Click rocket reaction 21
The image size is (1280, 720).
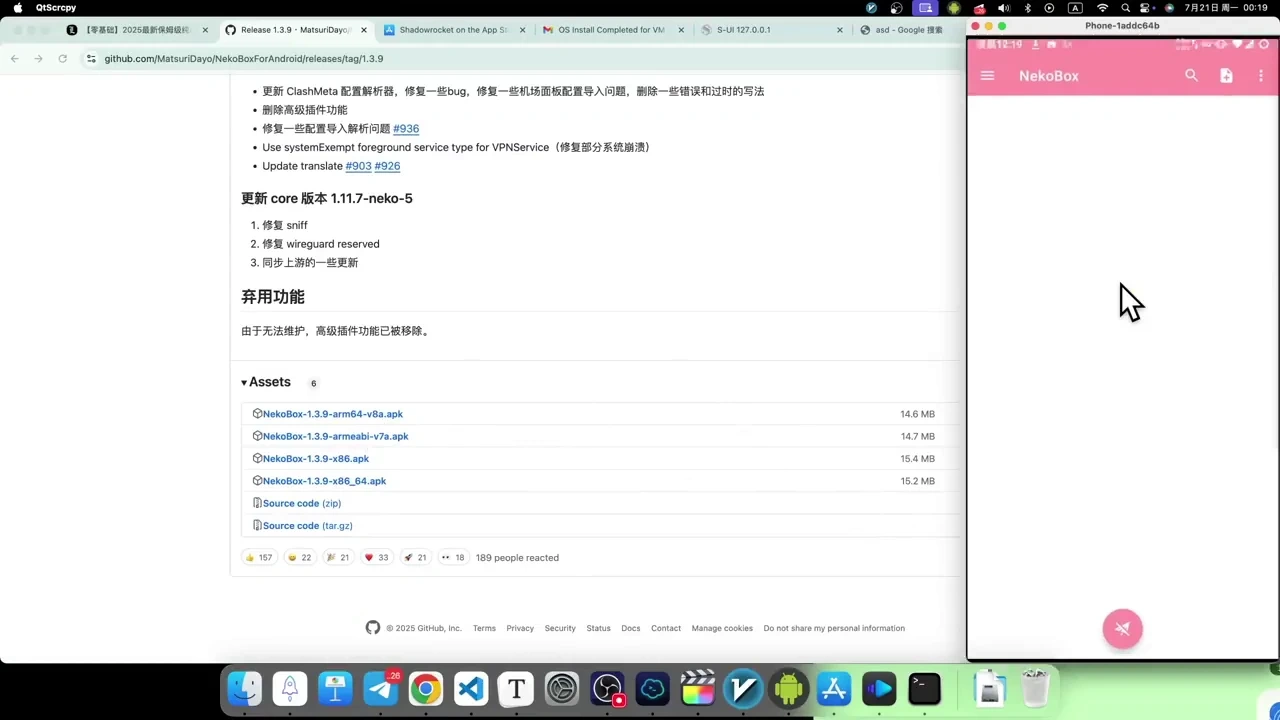click(x=415, y=557)
